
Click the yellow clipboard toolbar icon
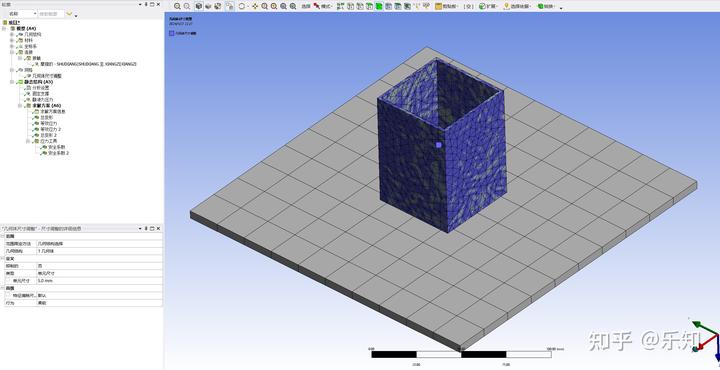click(439, 6)
